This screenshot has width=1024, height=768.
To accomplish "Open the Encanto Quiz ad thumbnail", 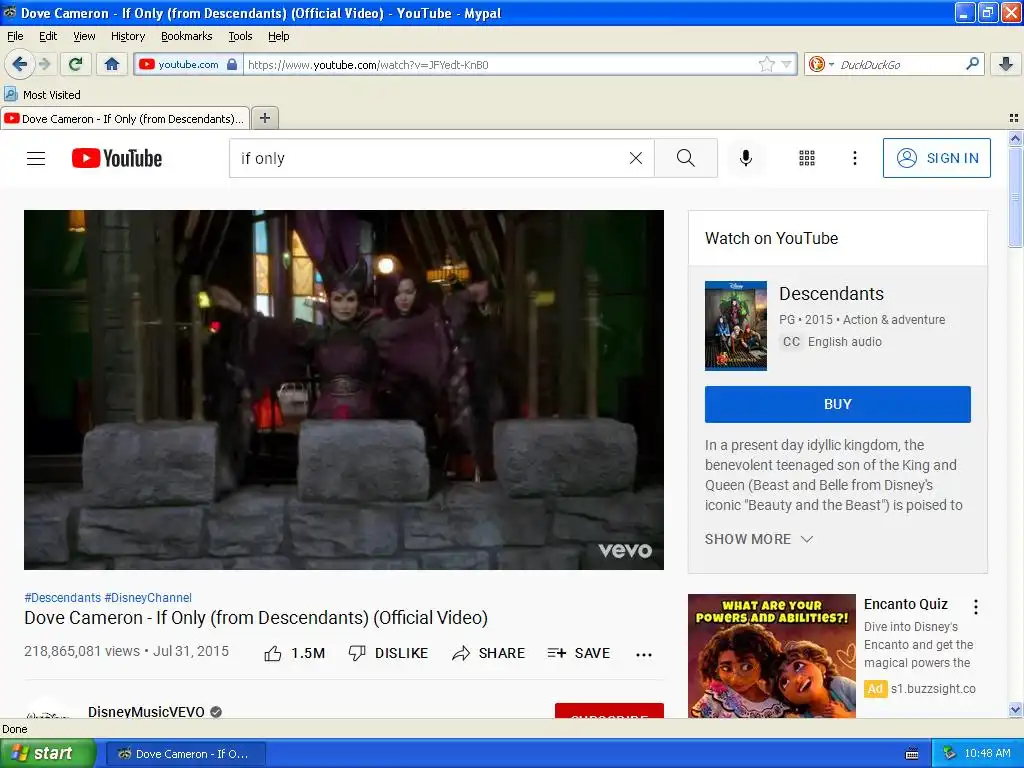I will [x=771, y=656].
